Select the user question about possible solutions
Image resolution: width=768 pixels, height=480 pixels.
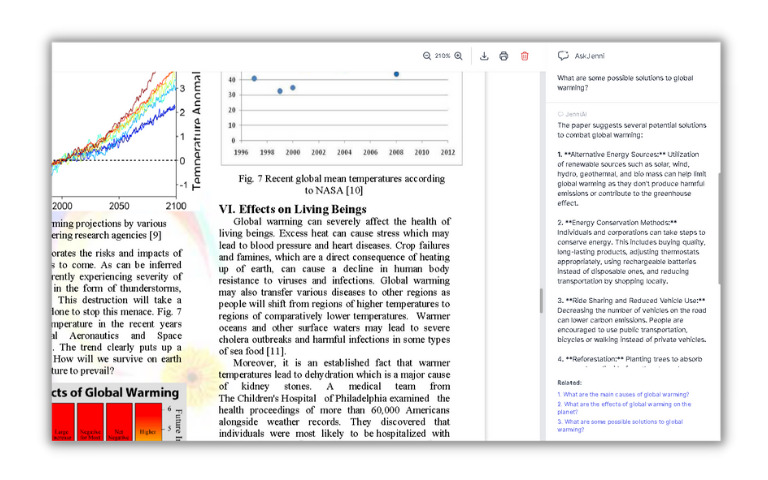coord(625,83)
